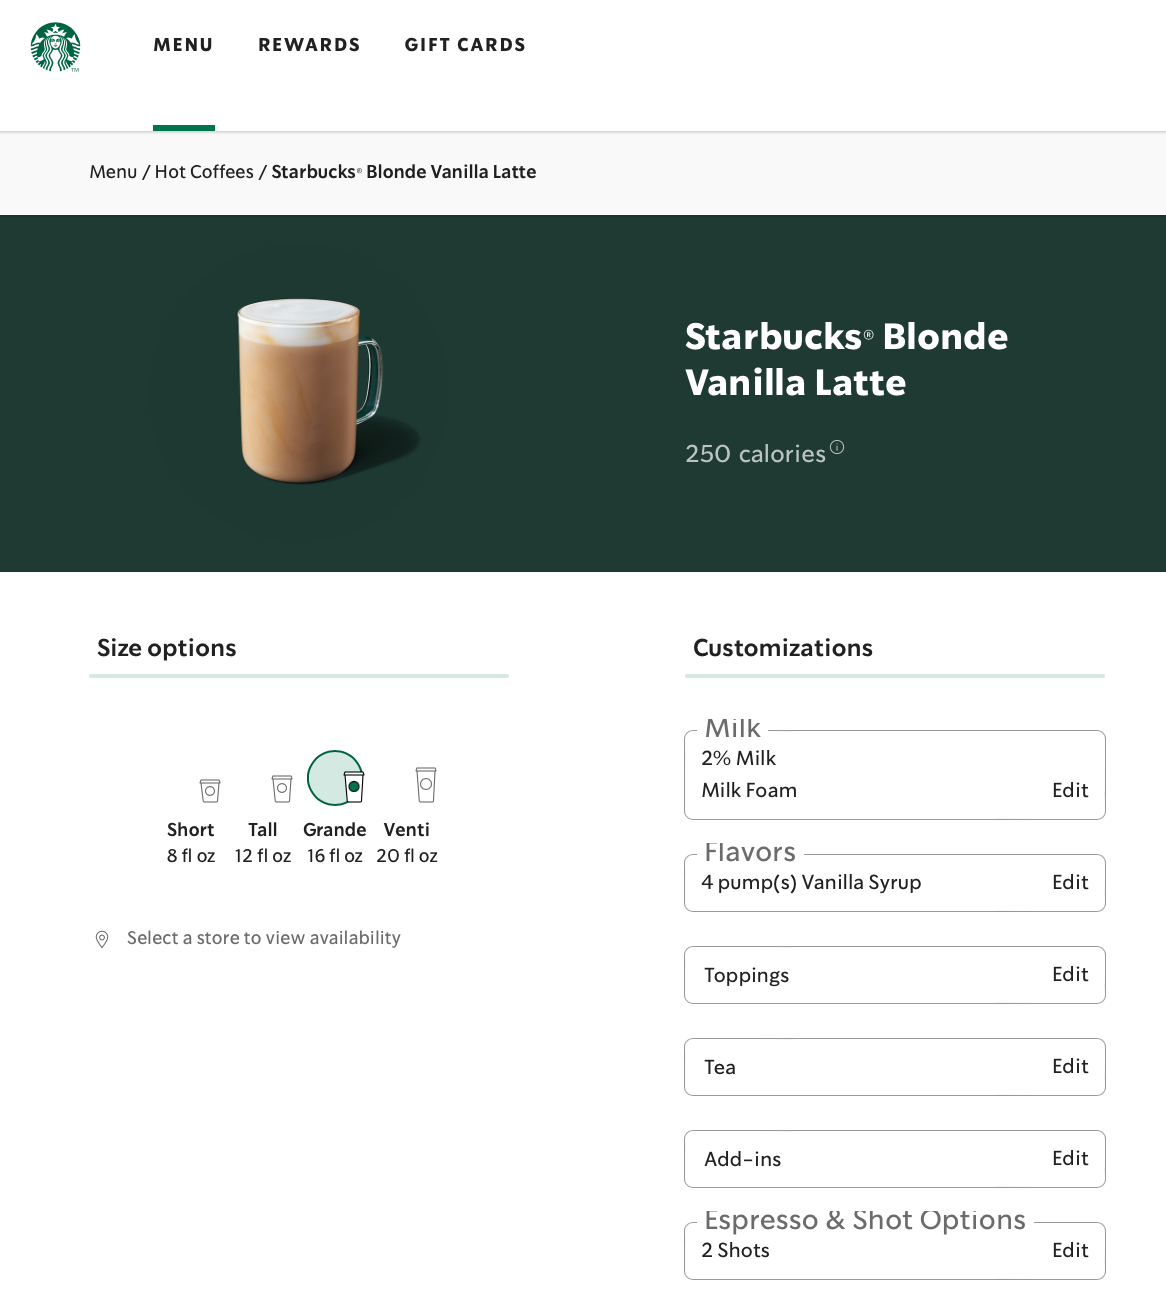Click the Starbucks siren logo
Image resolution: width=1166 pixels, height=1308 pixels.
[x=55, y=46]
